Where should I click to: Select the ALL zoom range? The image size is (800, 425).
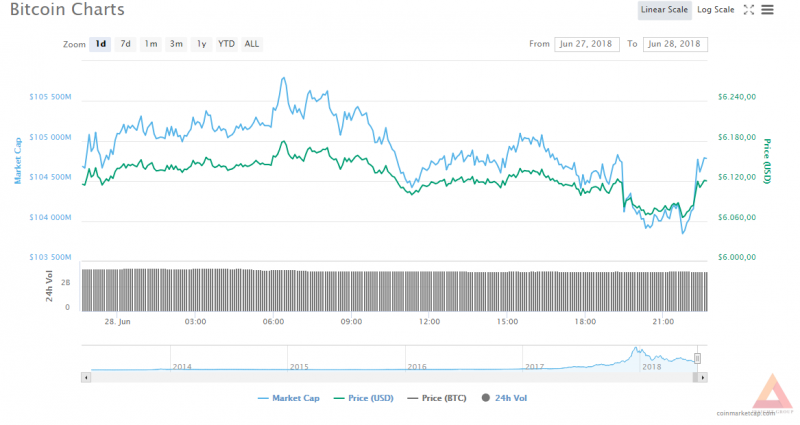click(x=252, y=44)
